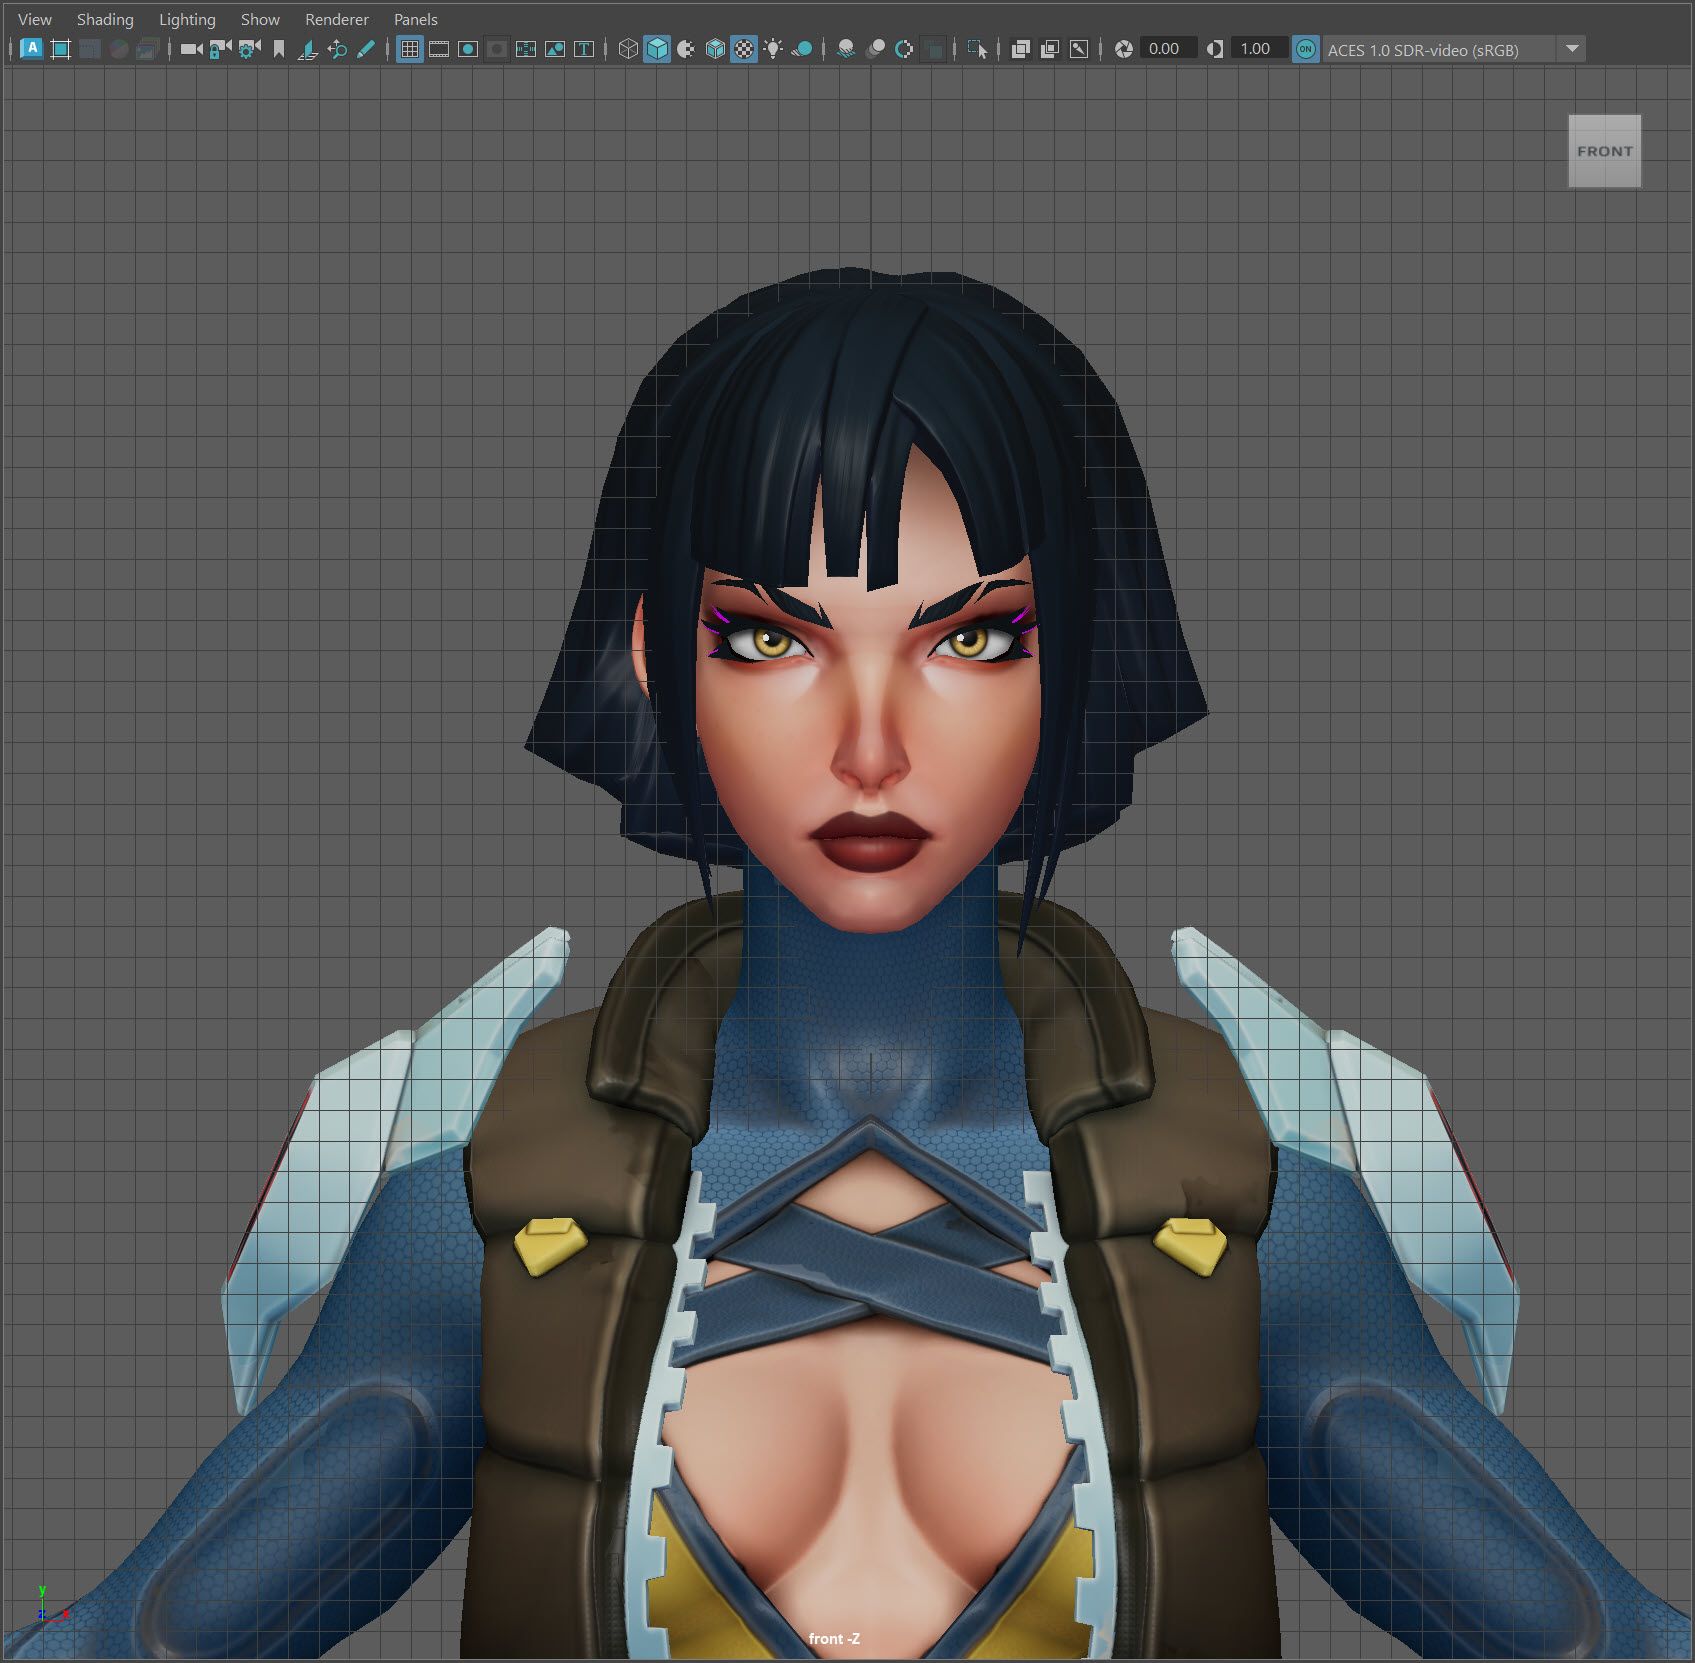The width and height of the screenshot is (1695, 1663).
Task: Open the Renderer menu
Action: pyautogui.click(x=336, y=19)
